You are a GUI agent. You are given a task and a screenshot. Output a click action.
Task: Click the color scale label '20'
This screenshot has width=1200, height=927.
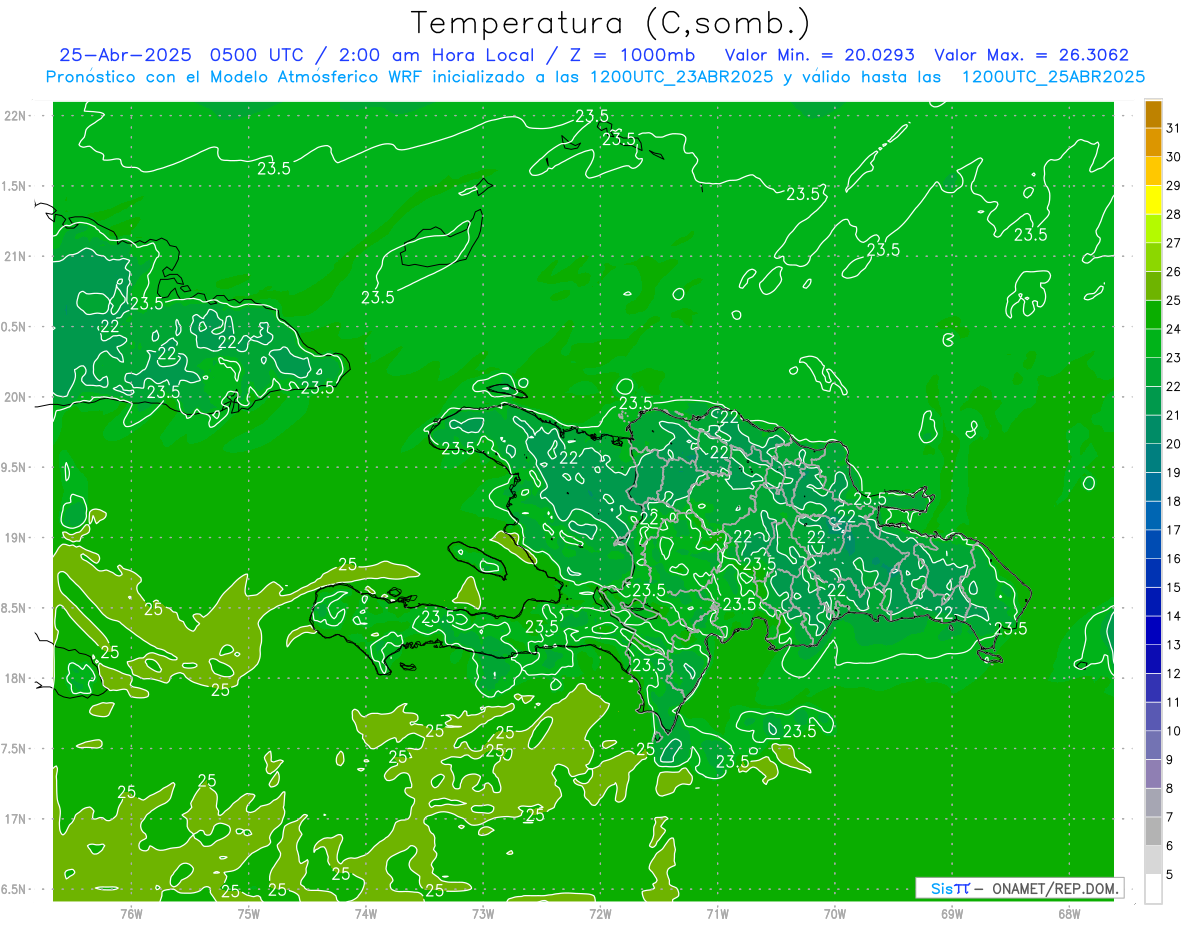(x=1173, y=444)
